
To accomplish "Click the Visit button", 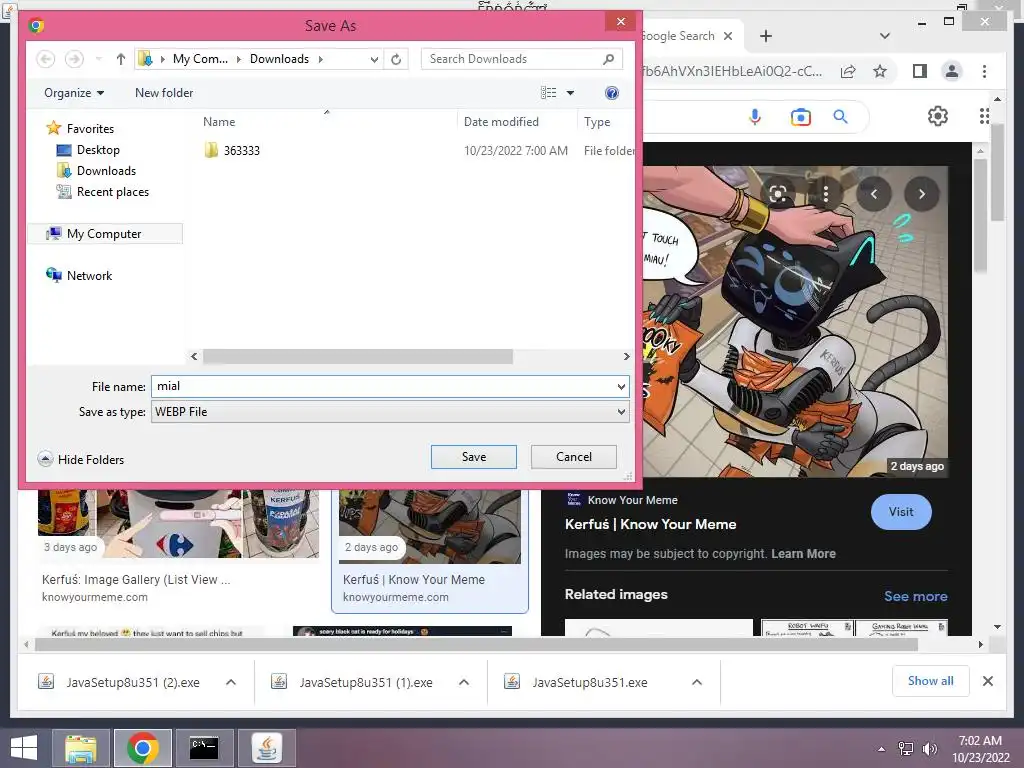I will (x=901, y=512).
